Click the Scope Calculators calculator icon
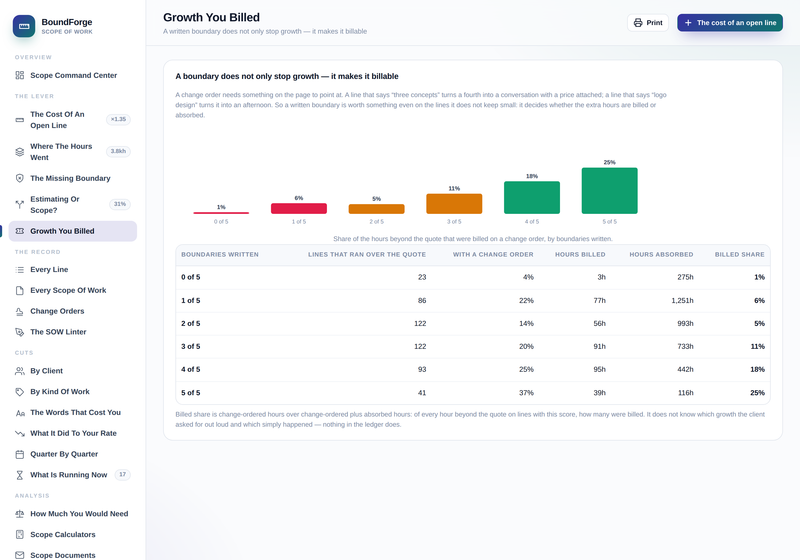 click(x=19, y=535)
